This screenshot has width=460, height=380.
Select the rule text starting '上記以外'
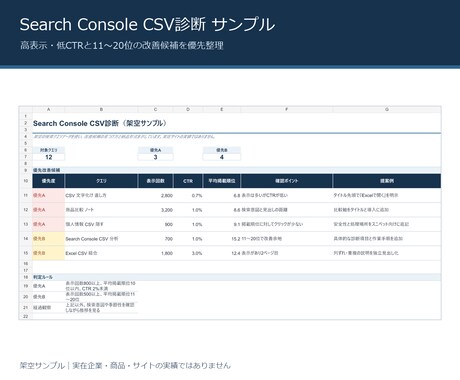[x=101, y=307]
